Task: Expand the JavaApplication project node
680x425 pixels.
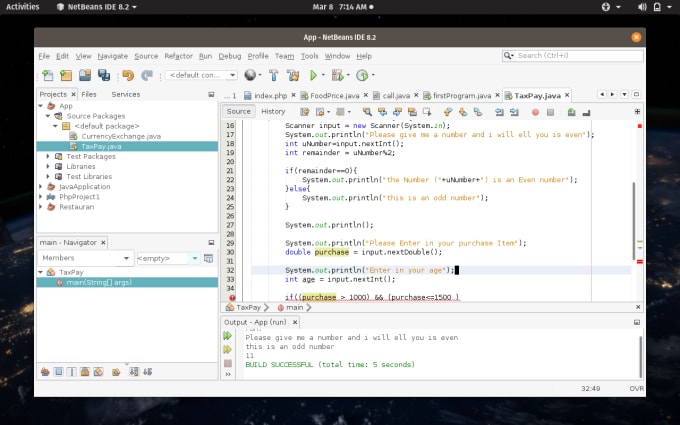Action: pyautogui.click(x=41, y=187)
